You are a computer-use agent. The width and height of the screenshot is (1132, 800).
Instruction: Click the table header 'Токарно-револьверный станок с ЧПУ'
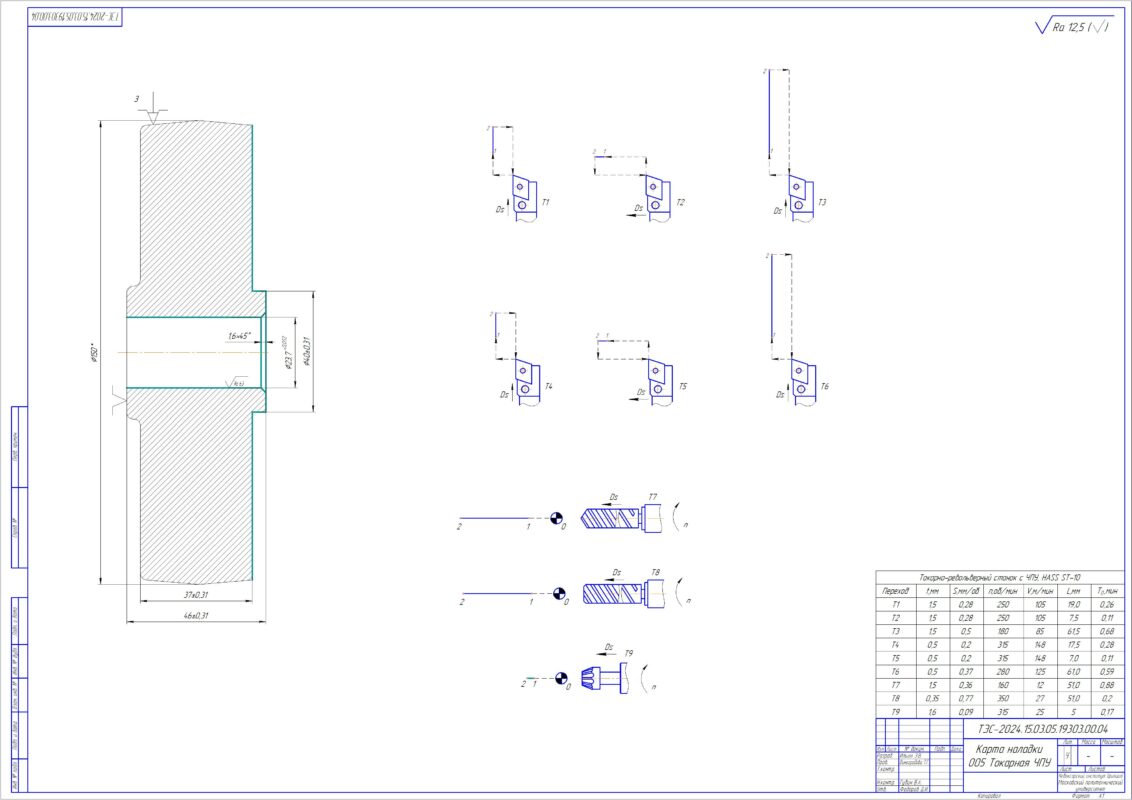(1000, 579)
